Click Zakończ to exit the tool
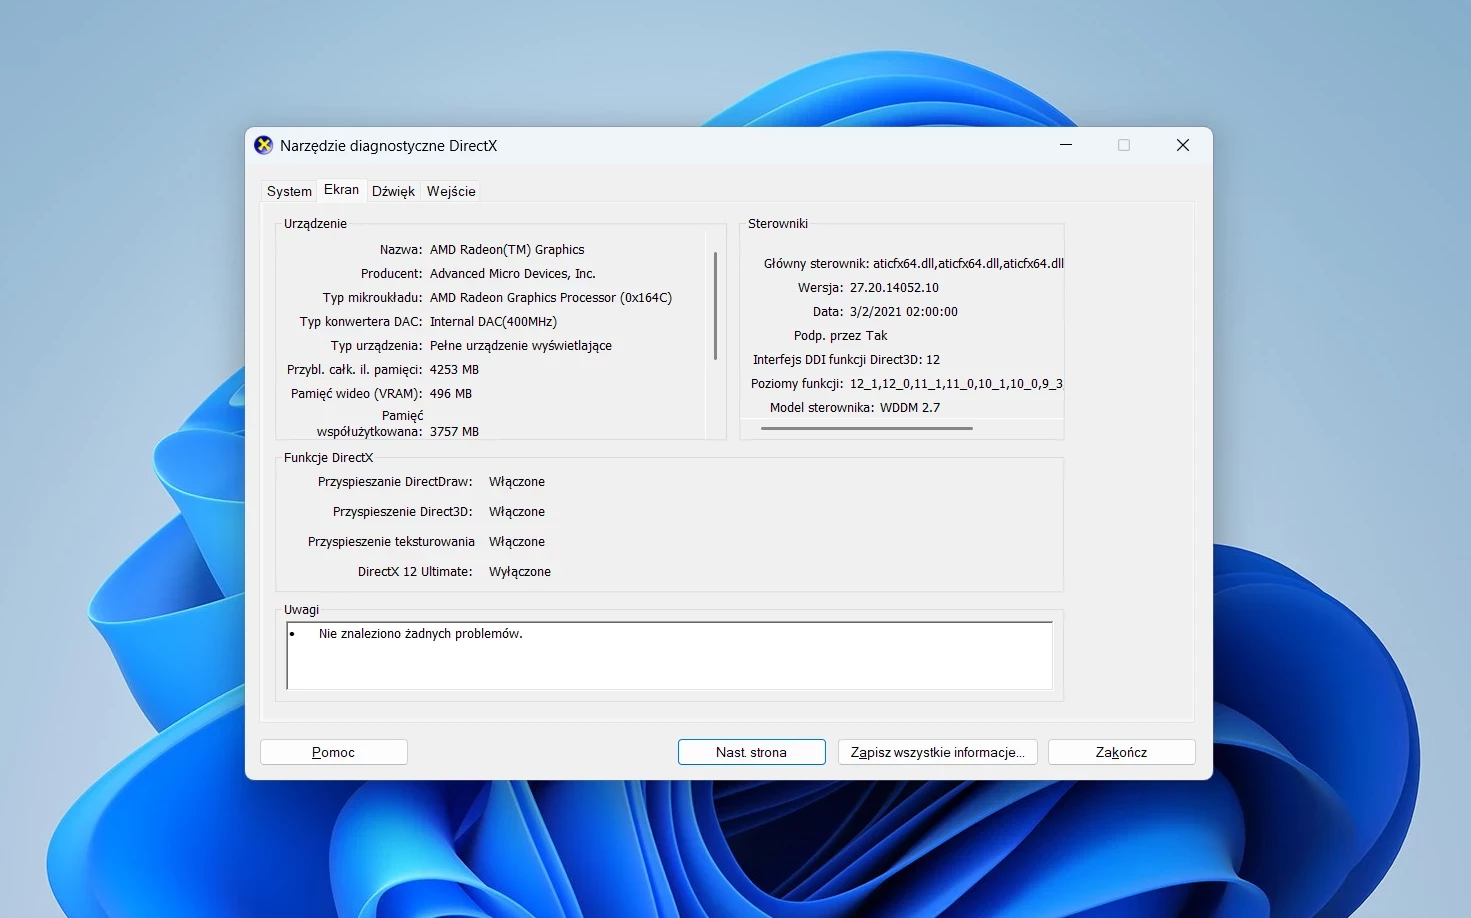 1122,752
